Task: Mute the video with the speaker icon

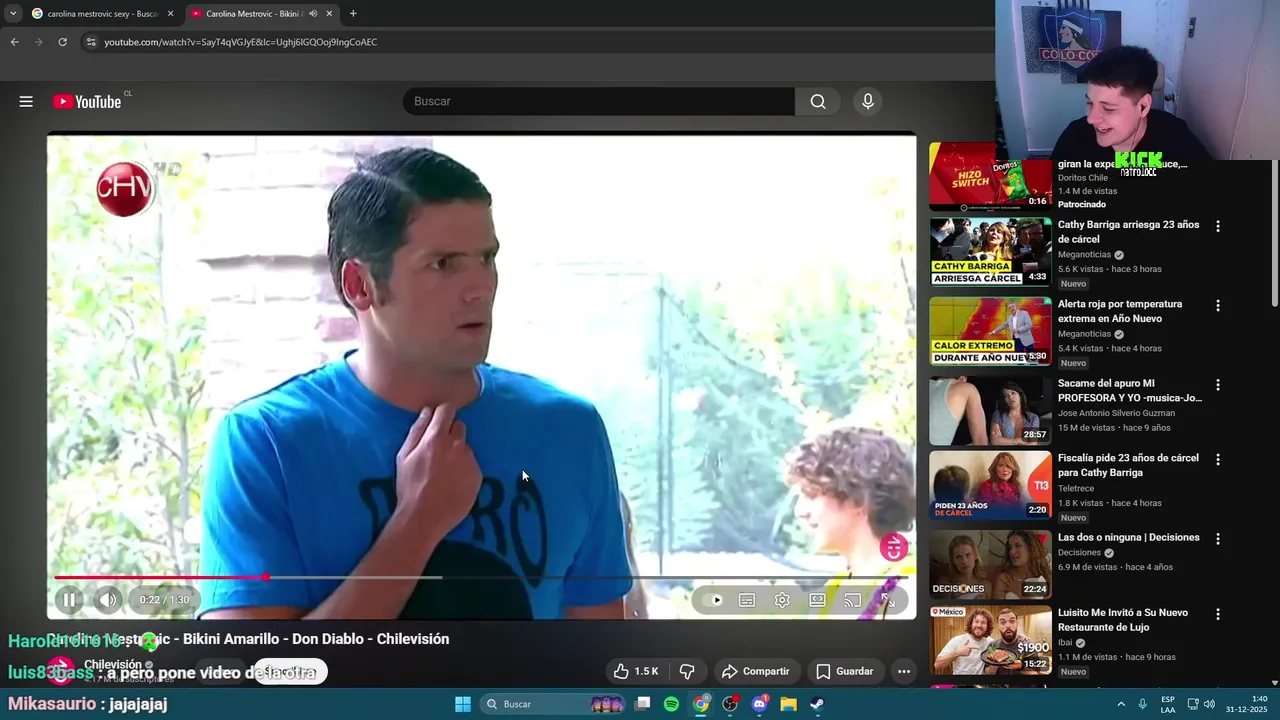Action: click(108, 600)
